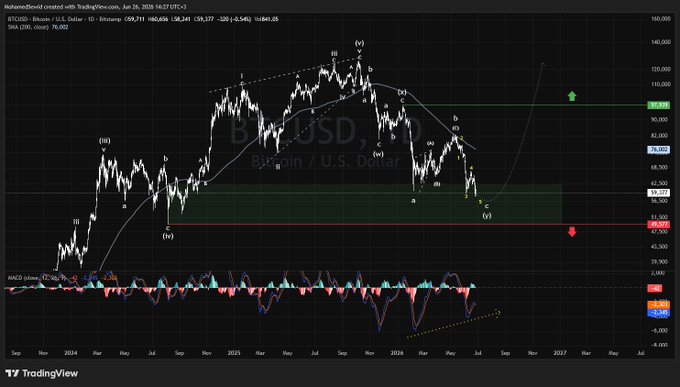Click the 90,000 price axis label
Screen dimensions: 680x387
click(x=659, y=119)
